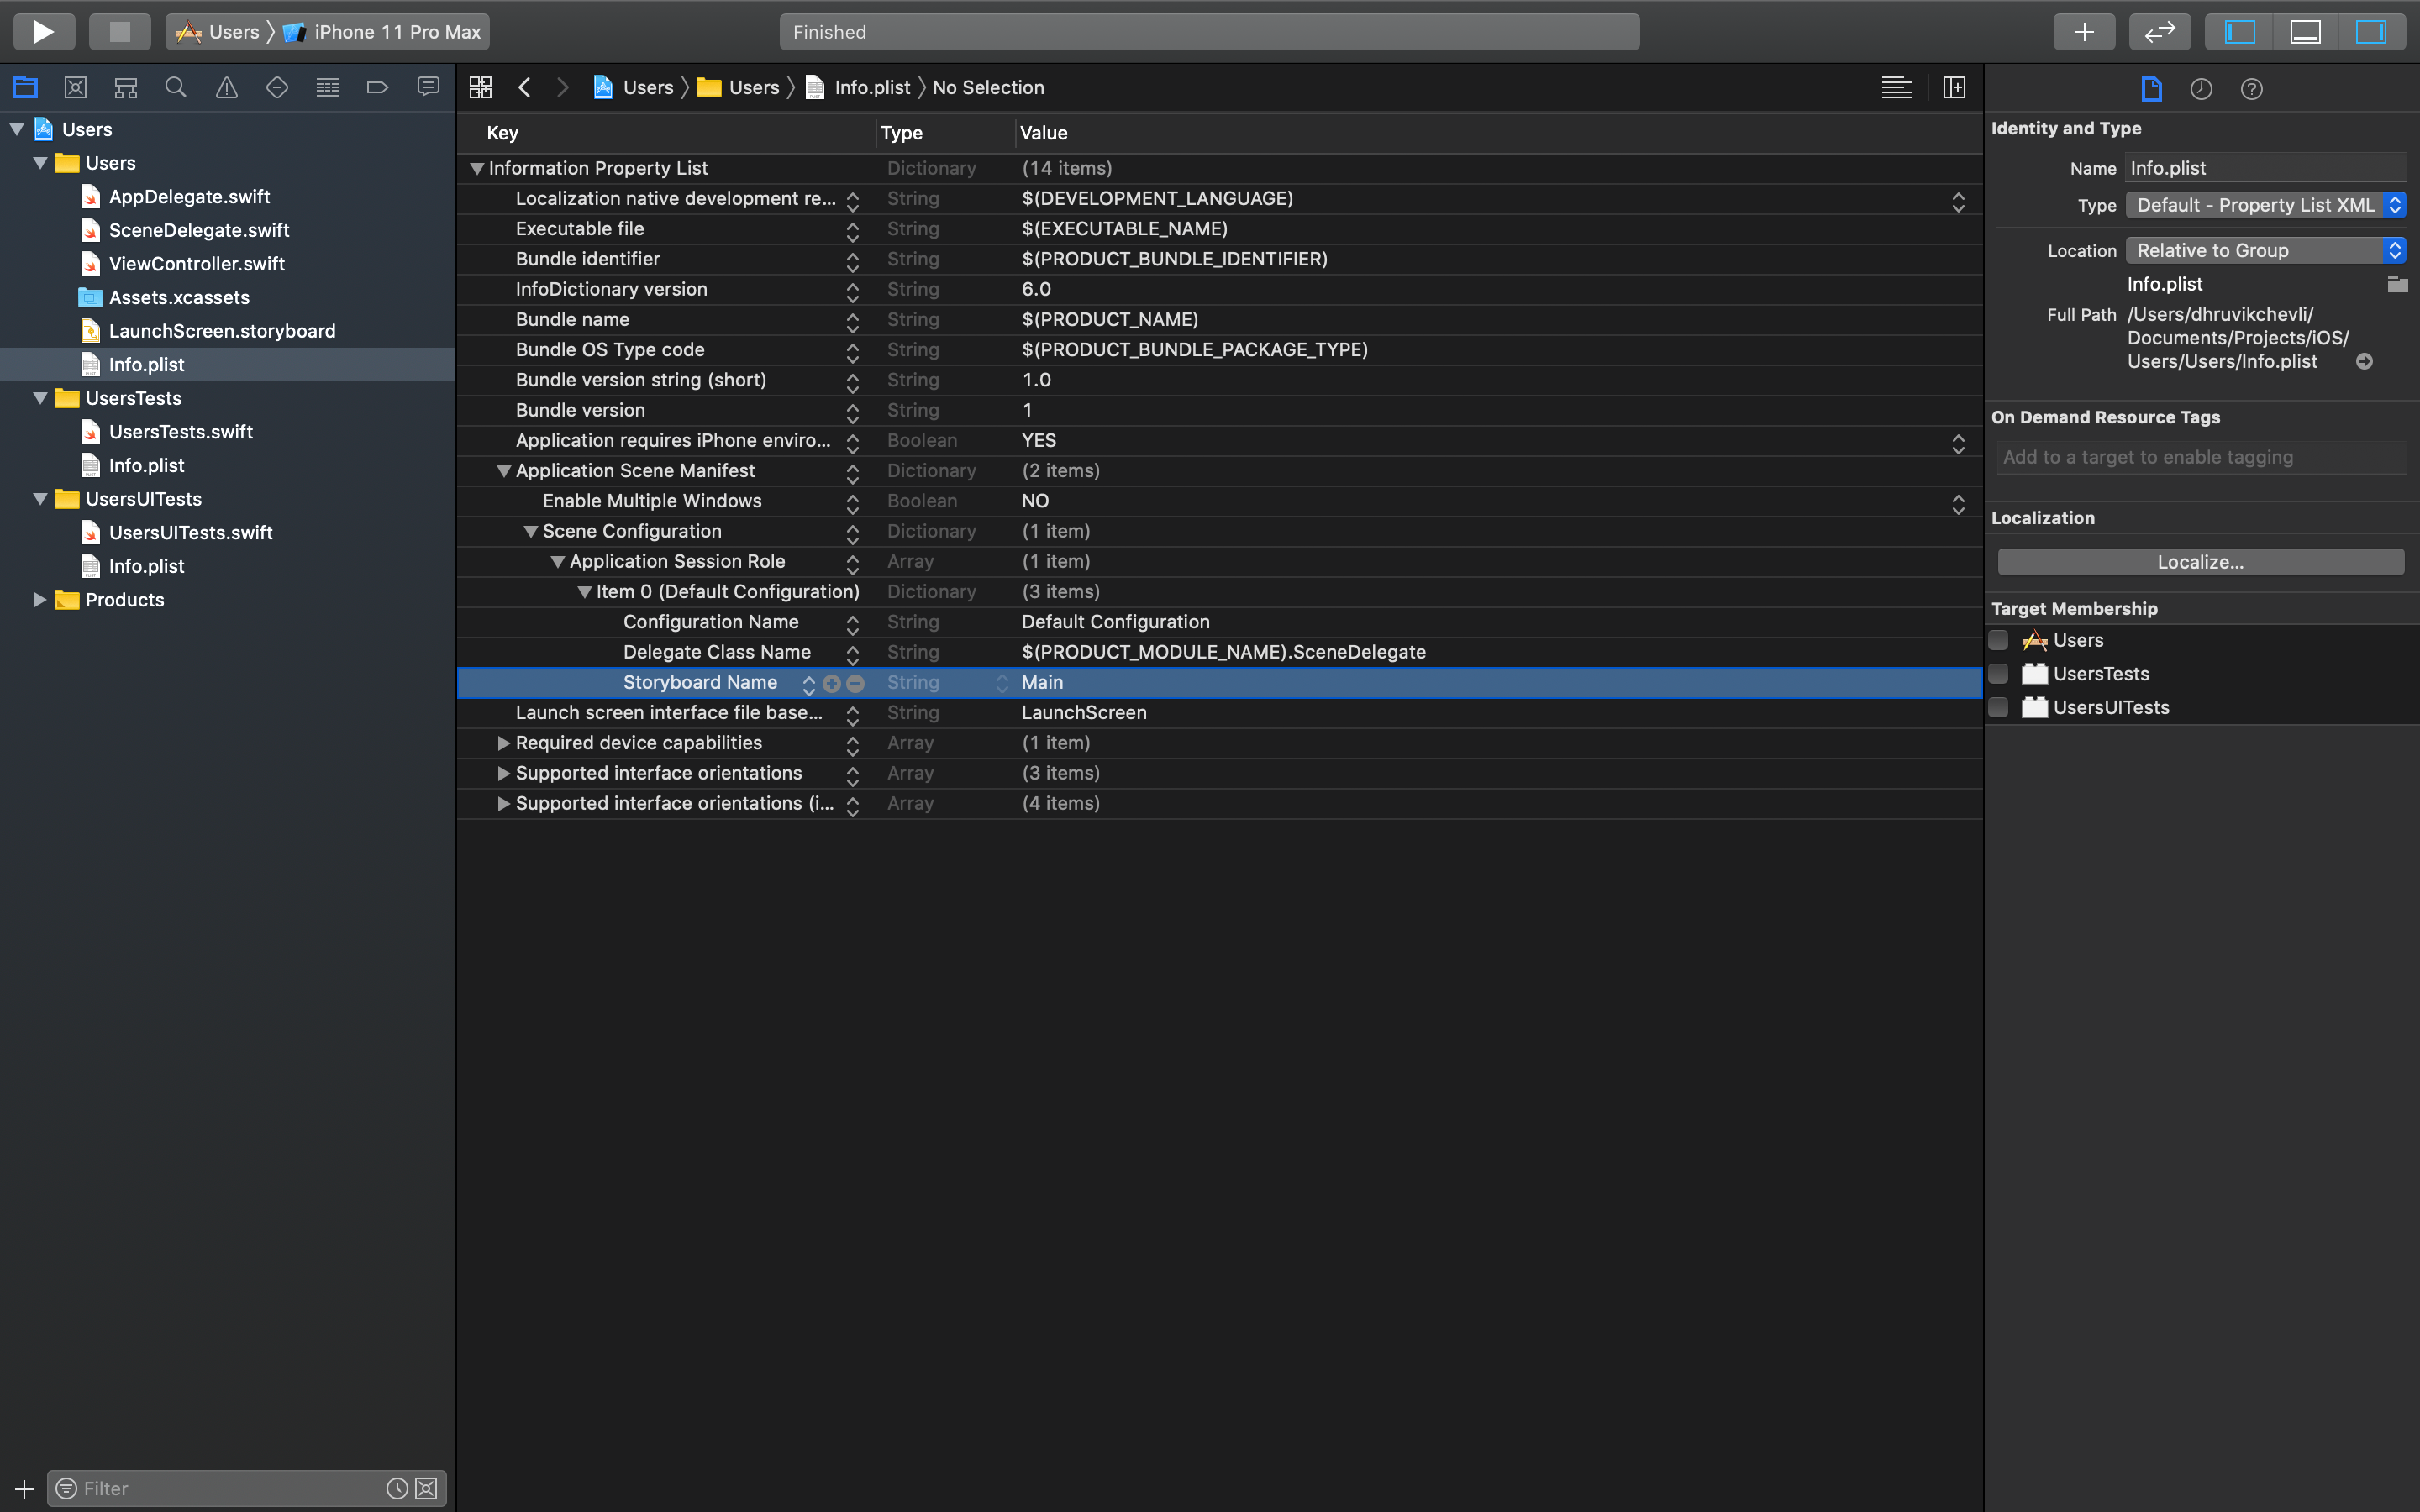This screenshot has height=1512, width=2420.
Task: Show the Find navigator
Action: tap(176, 87)
